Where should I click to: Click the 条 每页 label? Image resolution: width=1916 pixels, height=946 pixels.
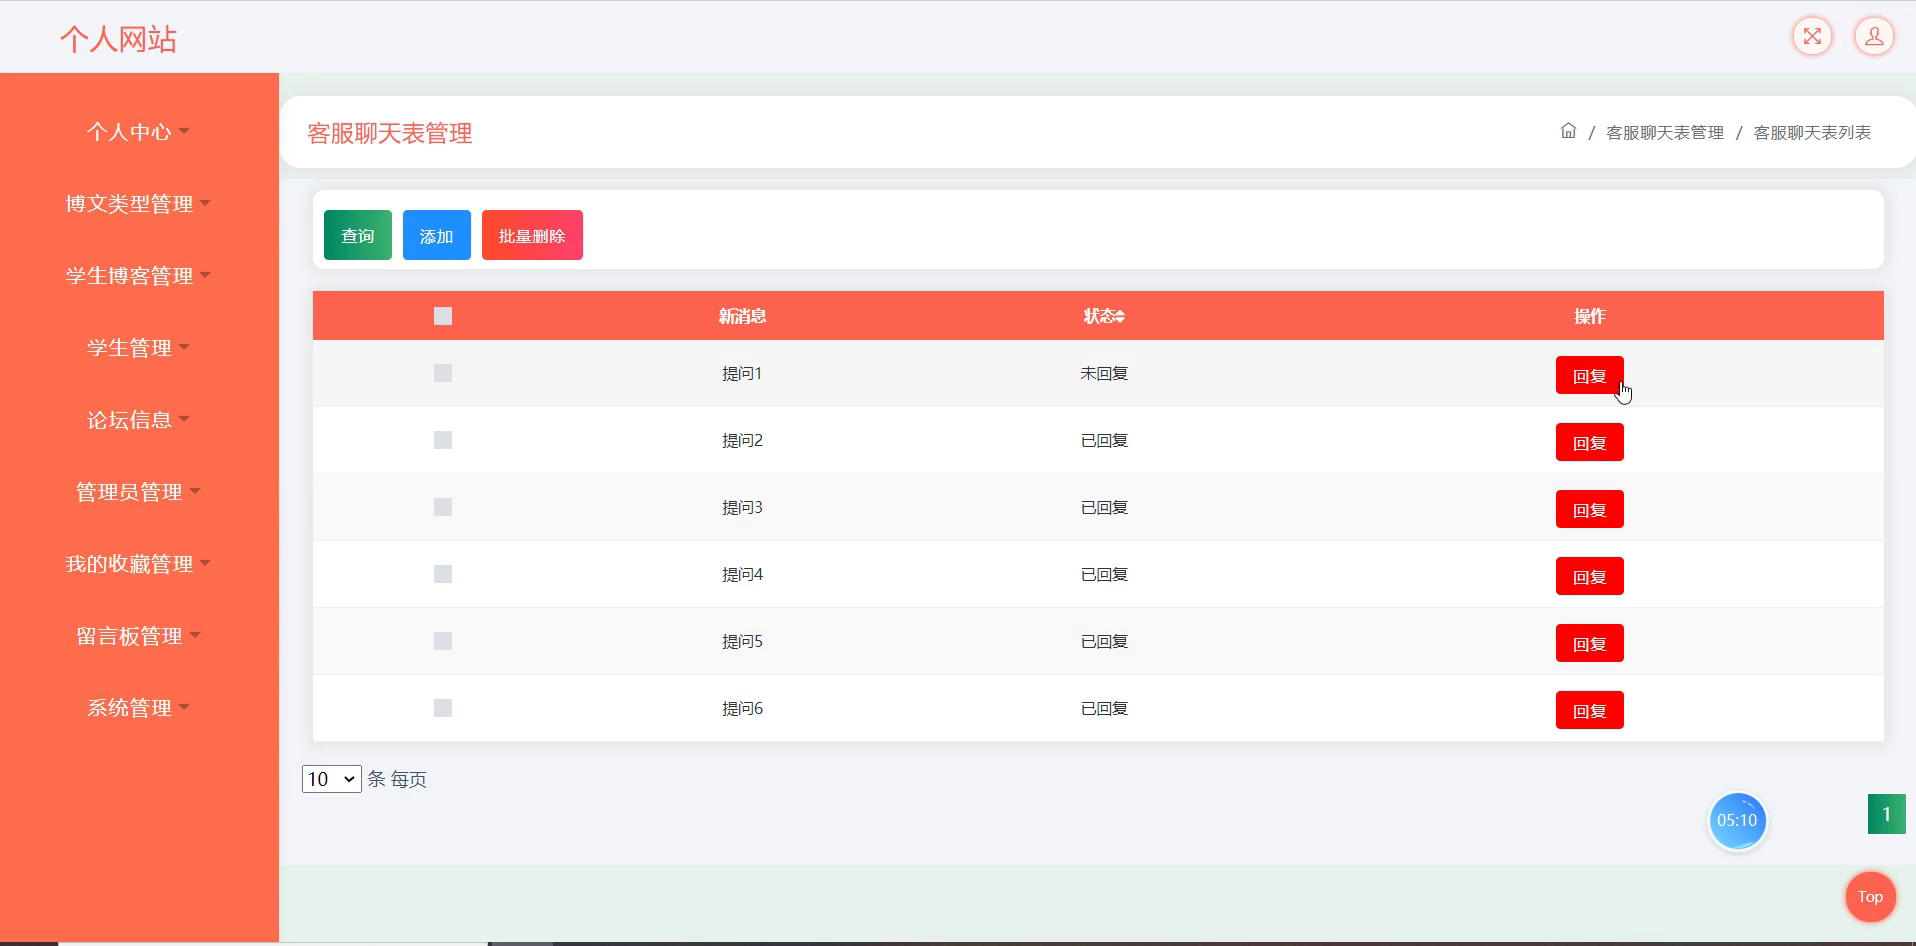tap(397, 779)
